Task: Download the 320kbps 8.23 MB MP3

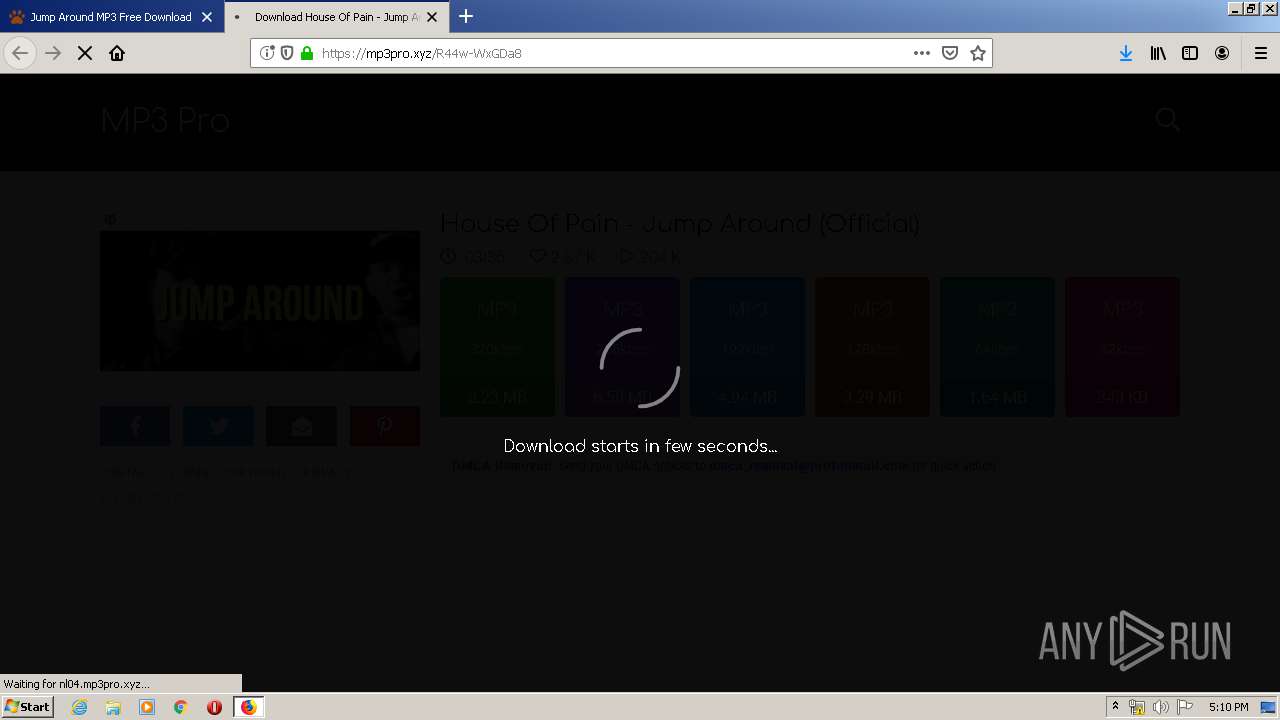Action: 497,347
